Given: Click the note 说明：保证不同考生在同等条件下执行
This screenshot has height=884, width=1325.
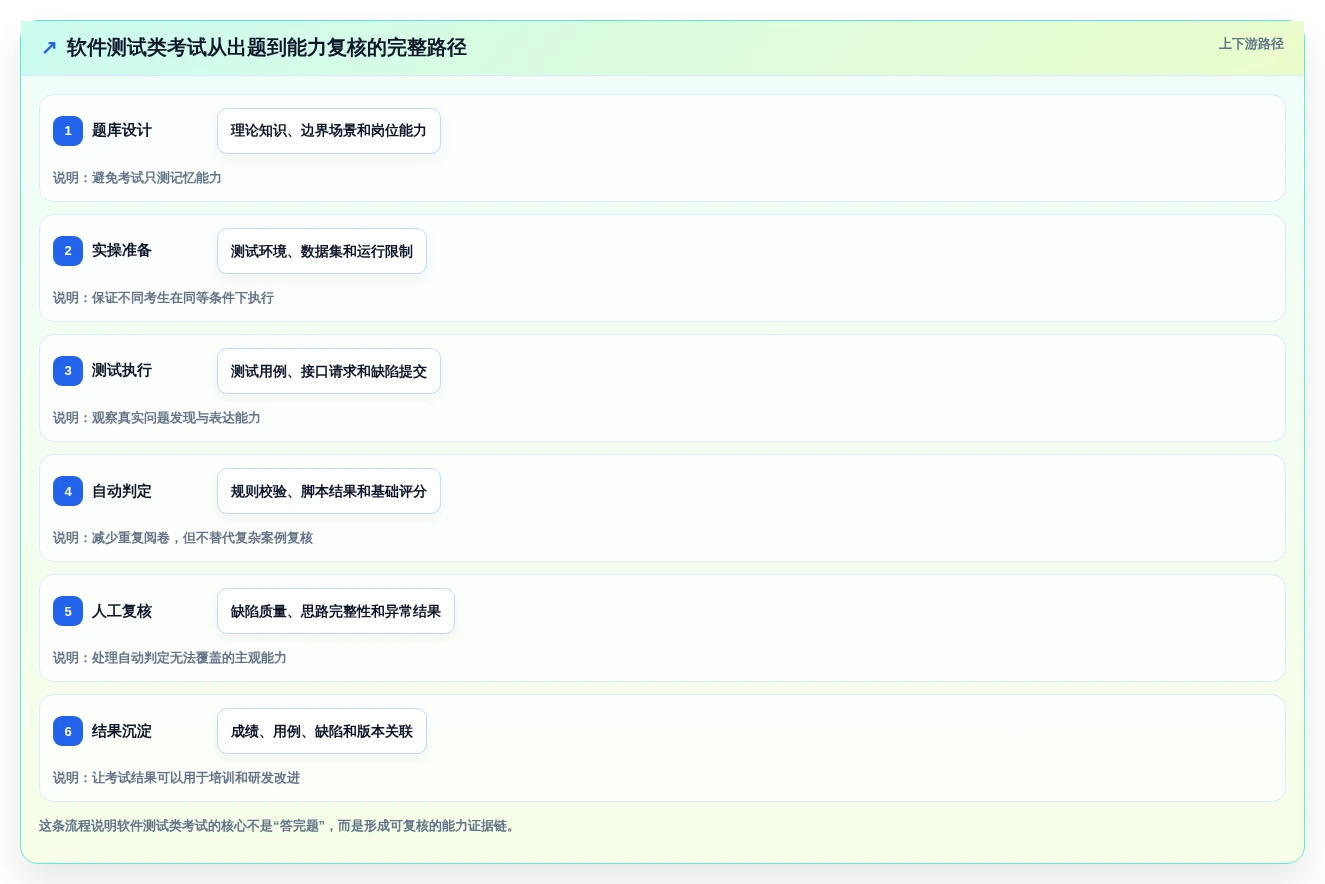Looking at the screenshot, I should [x=163, y=298].
